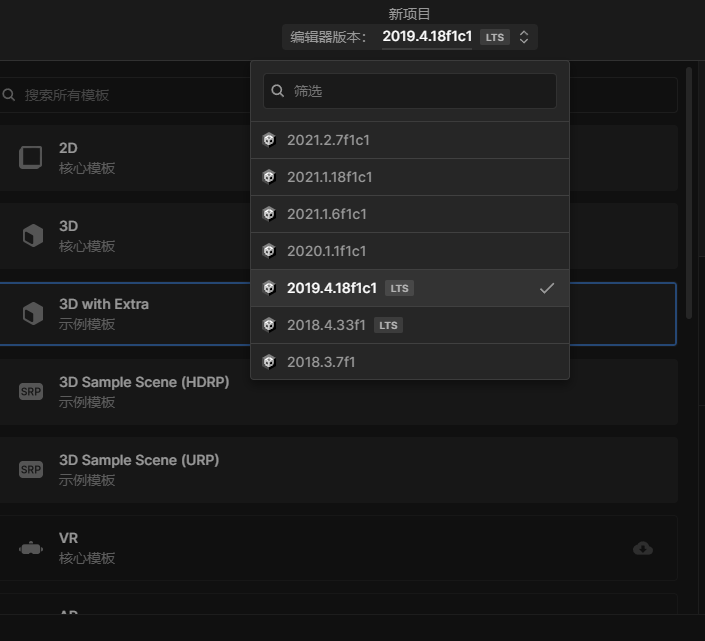
Task: Click Unity icon beside 2021.2.7f1c1
Action: [x=269, y=140]
